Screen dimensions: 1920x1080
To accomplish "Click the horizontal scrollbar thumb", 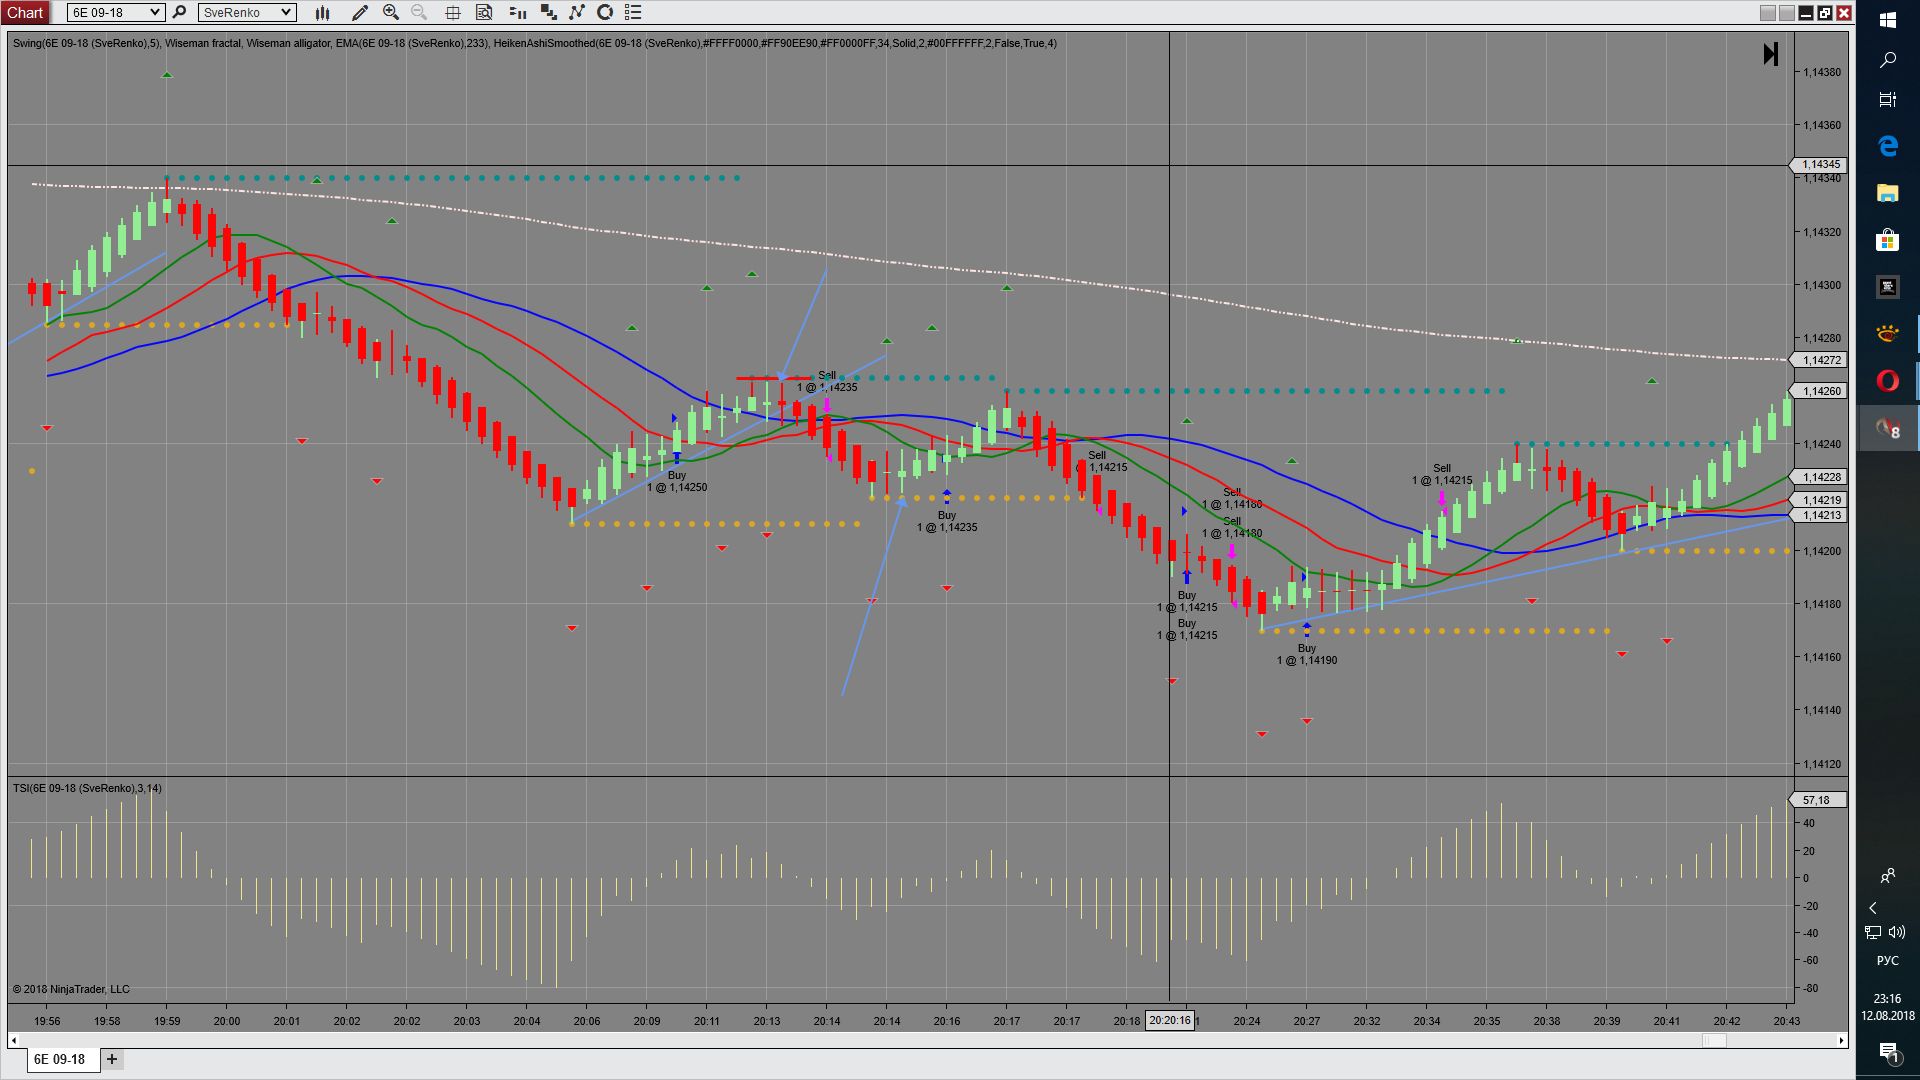I will [1715, 1040].
